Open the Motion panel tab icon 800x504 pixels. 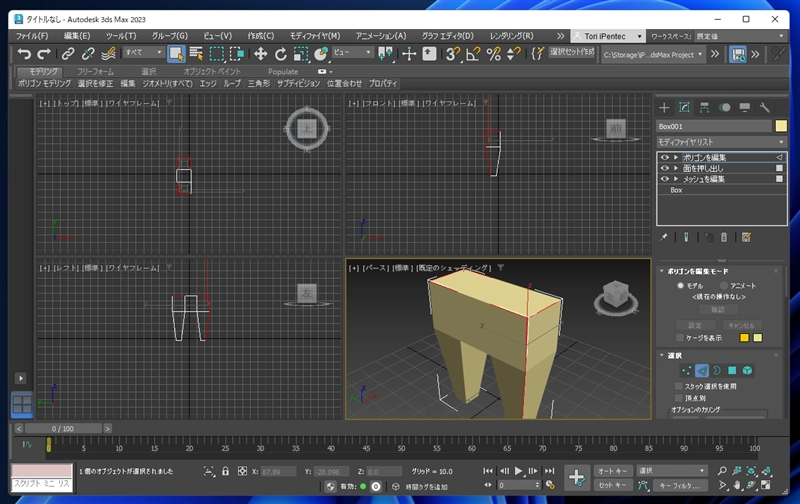(724, 107)
